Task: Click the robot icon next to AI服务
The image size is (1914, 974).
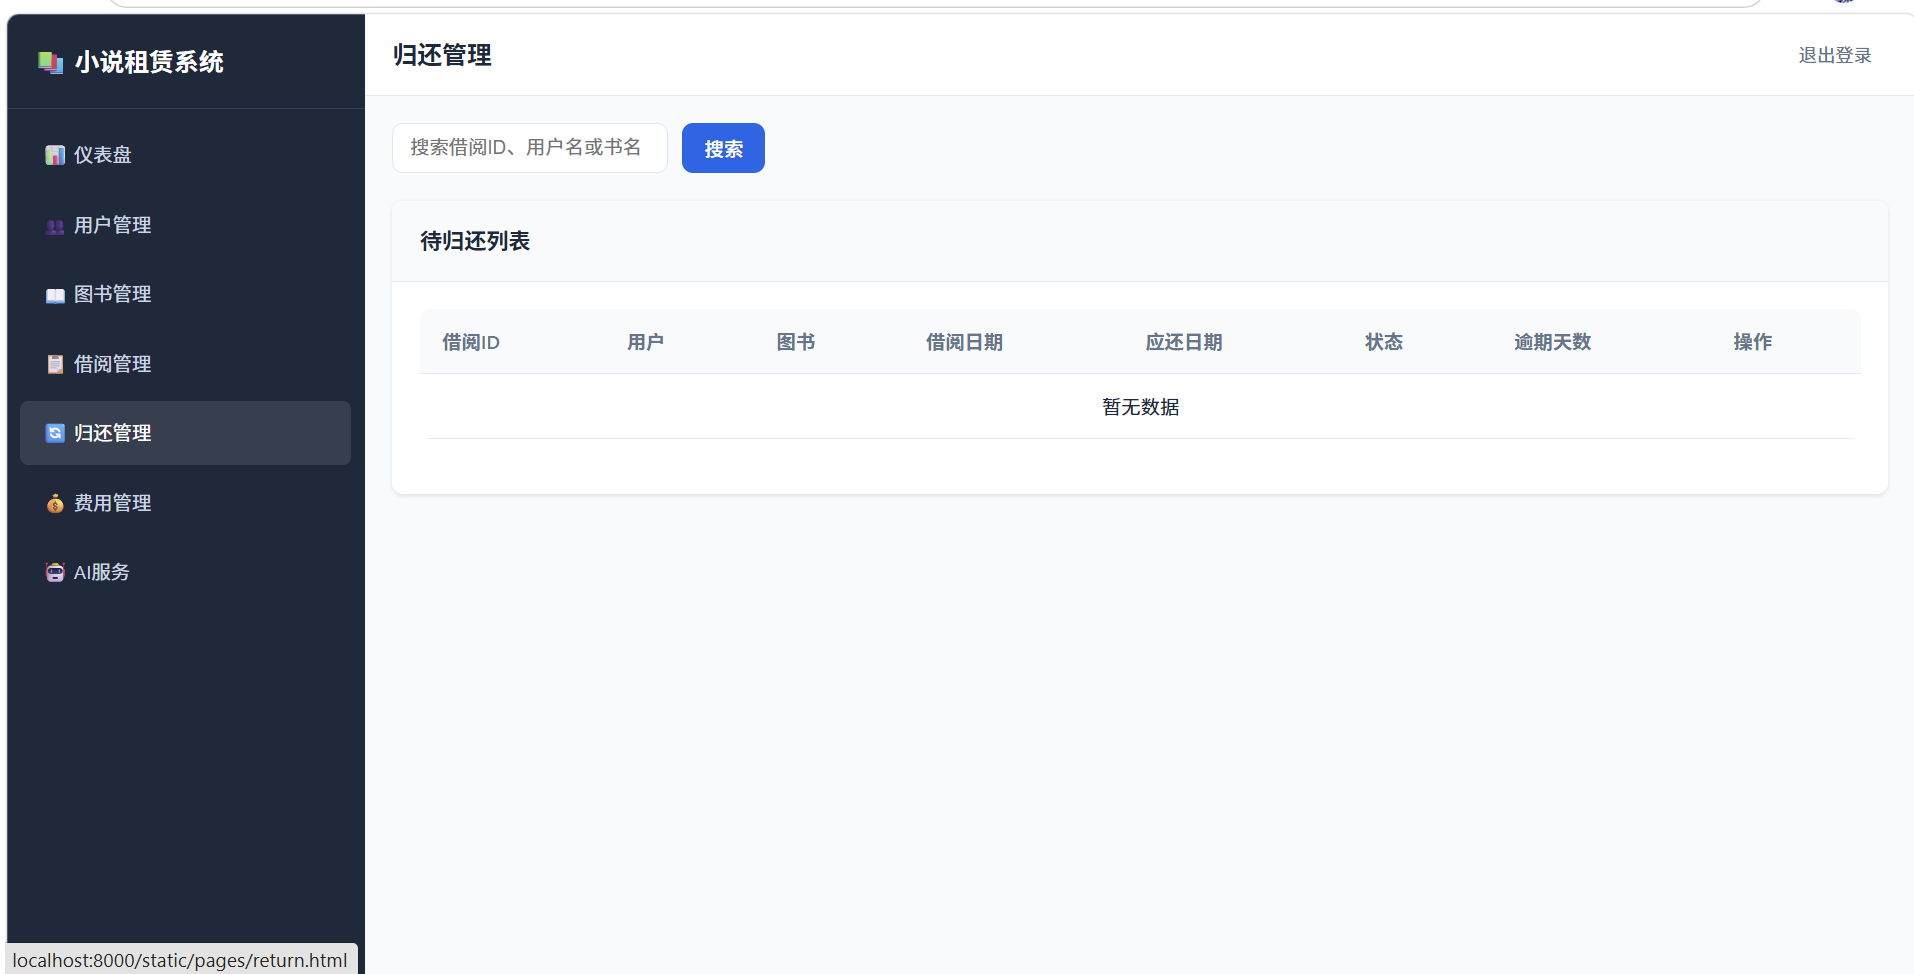Action: tap(55, 572)
